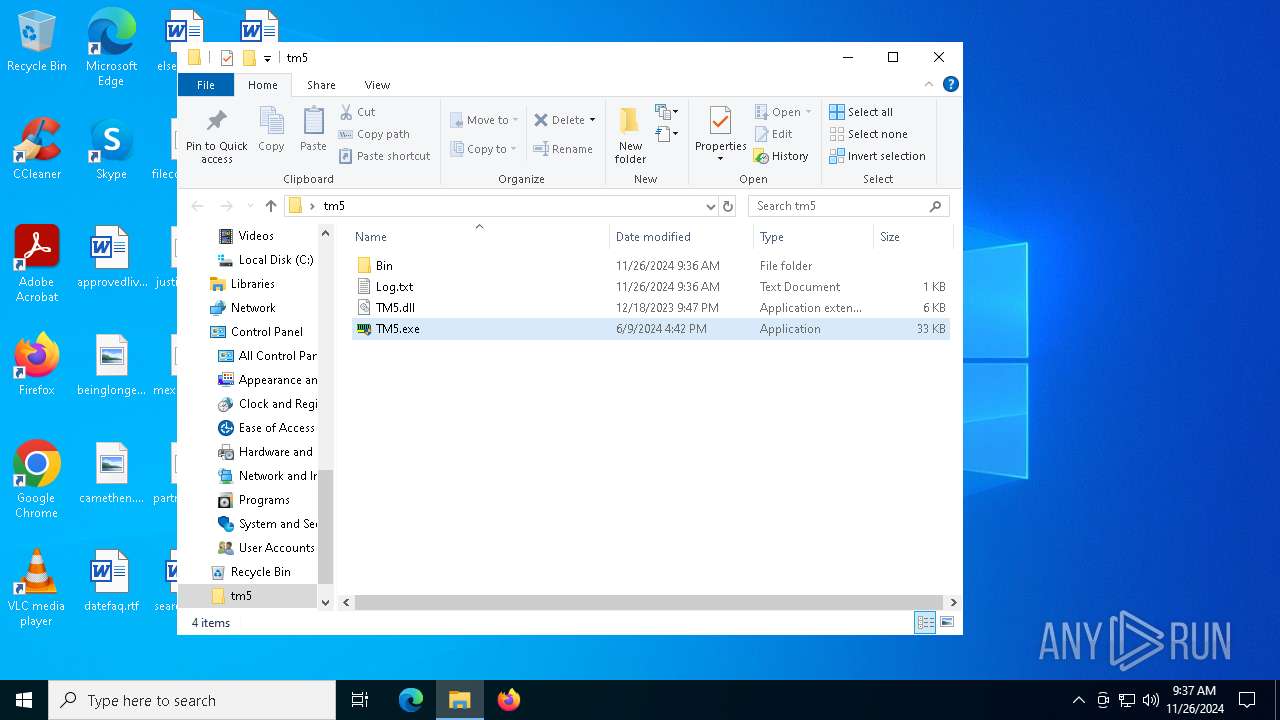The width and height of the screenshot is (1280, 720).
Task: Switch to the View ribbon tab
Action: coord(377,85)
